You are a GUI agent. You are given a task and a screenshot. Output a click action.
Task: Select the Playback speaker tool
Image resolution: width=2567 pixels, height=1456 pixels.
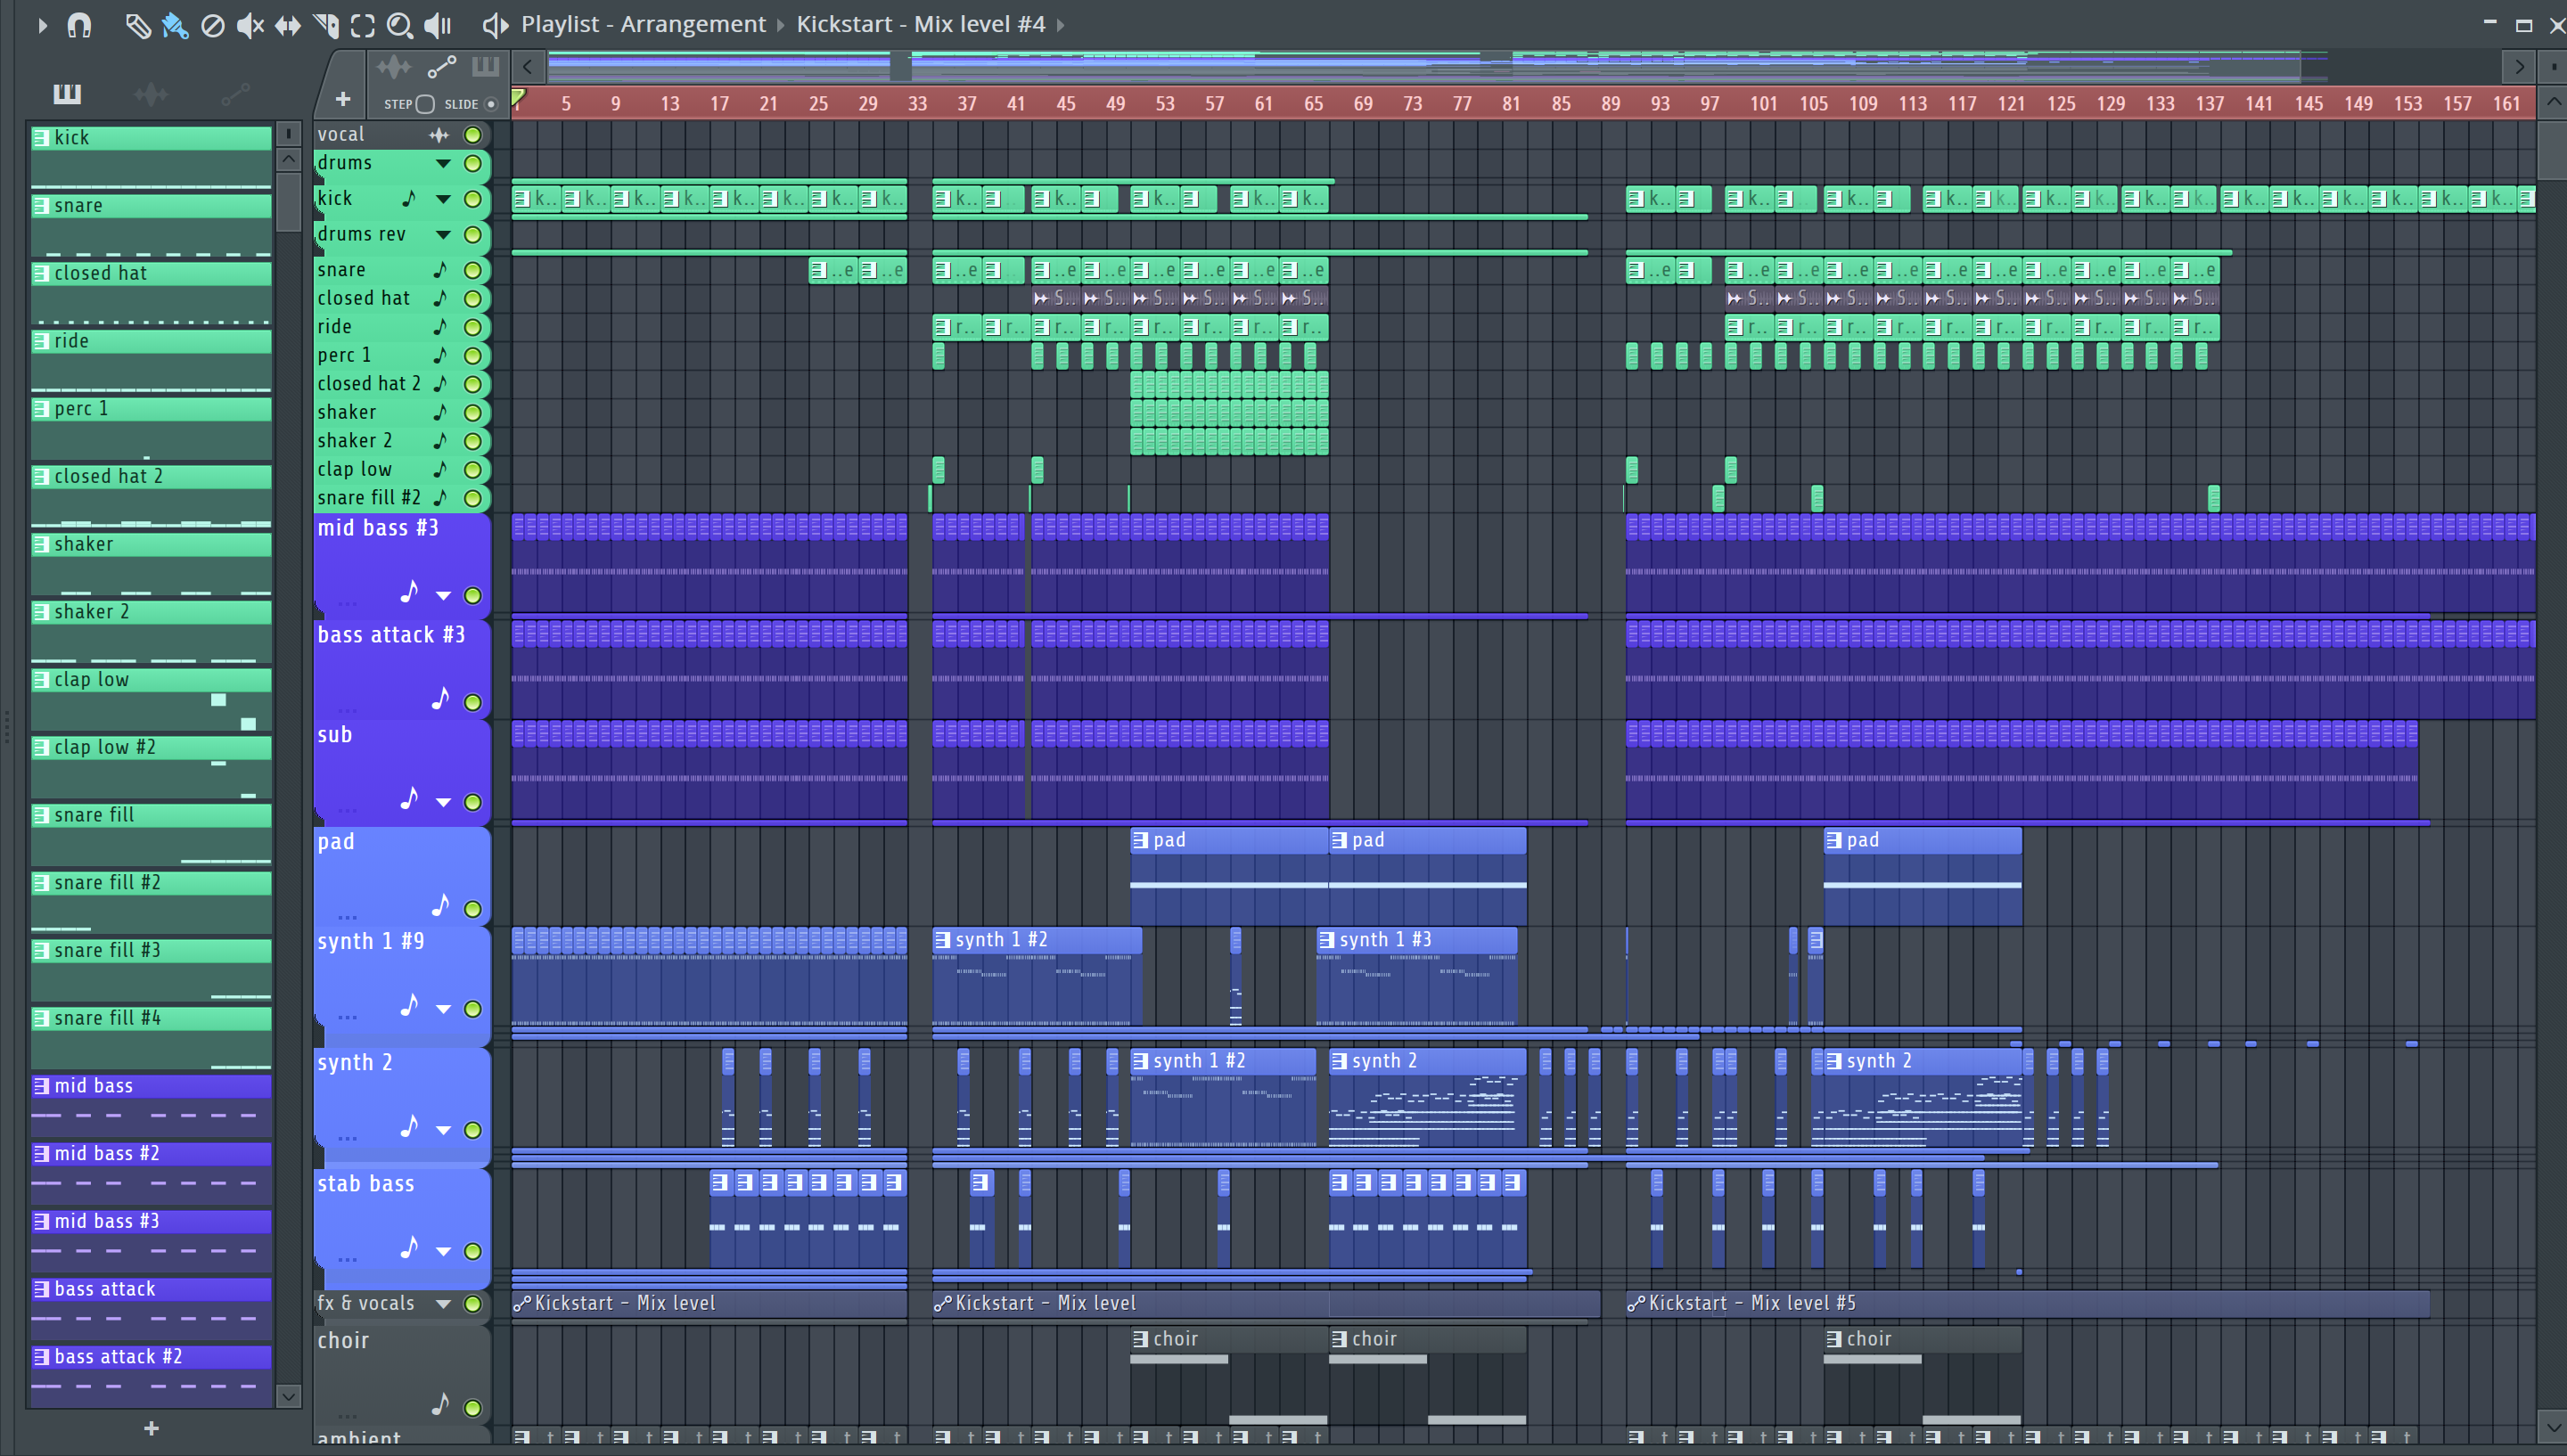pos(438,25)
